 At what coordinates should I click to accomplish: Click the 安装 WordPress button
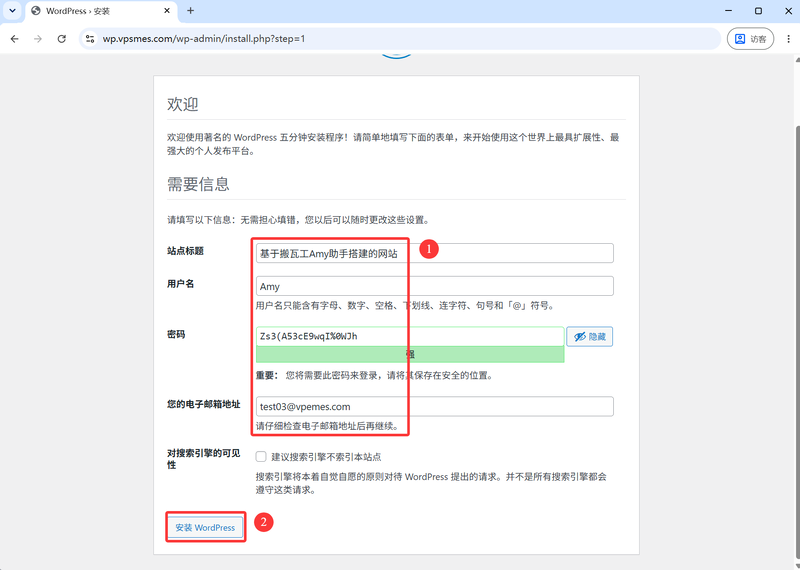point(206,528)
